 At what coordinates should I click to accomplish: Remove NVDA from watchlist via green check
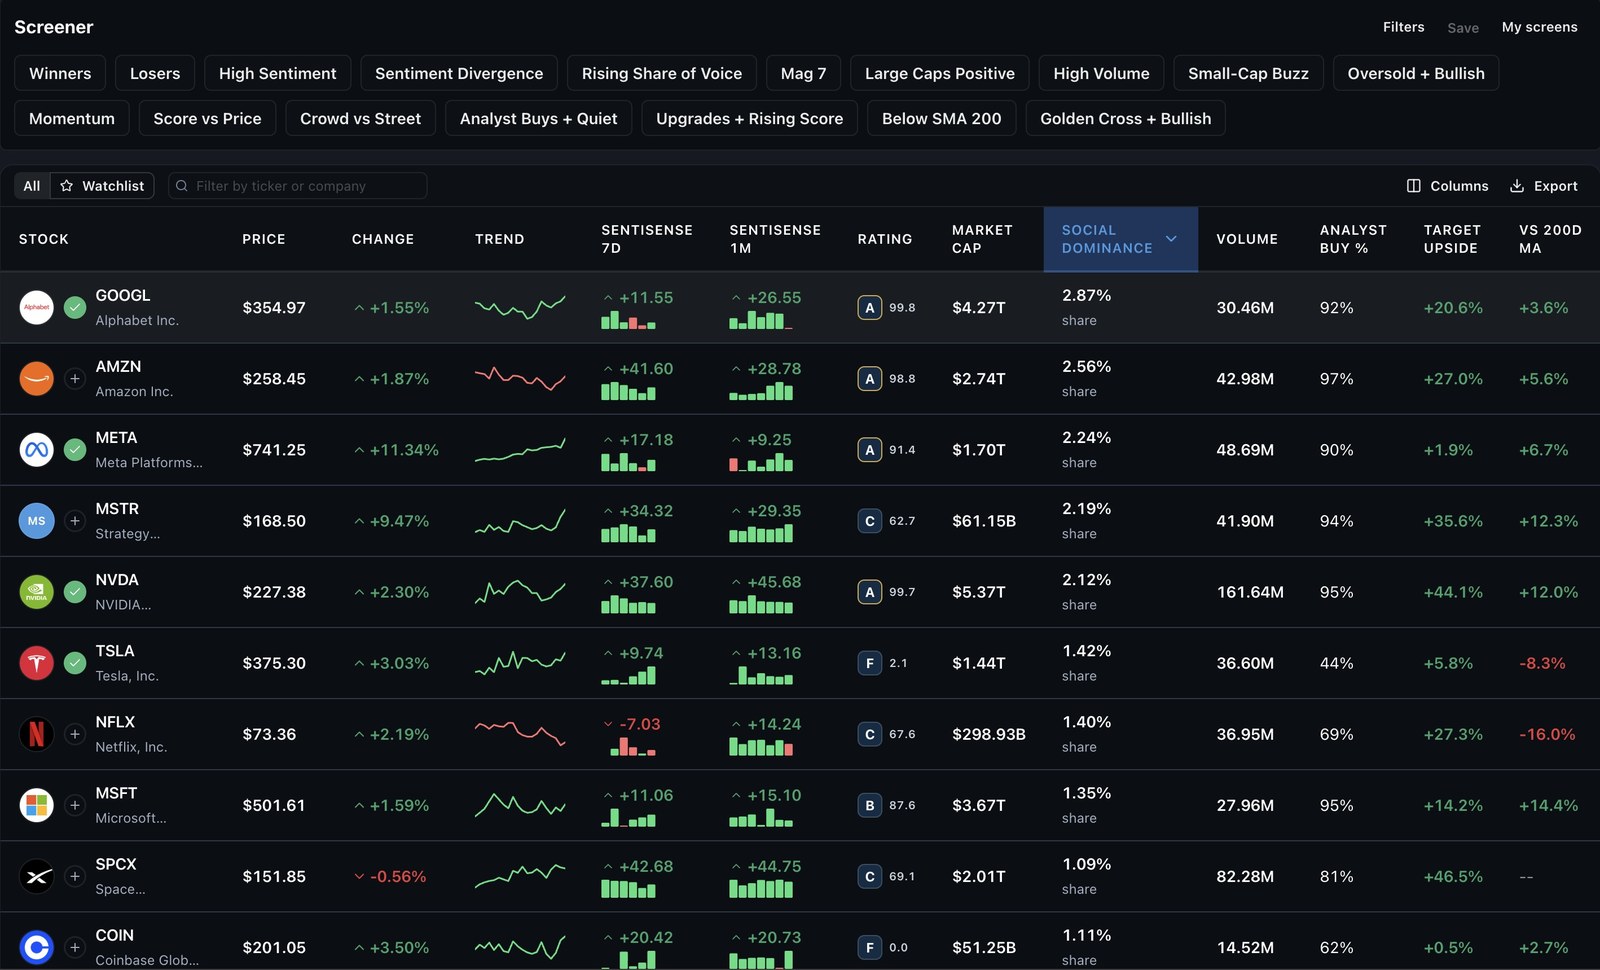click(x=75, y=591)
